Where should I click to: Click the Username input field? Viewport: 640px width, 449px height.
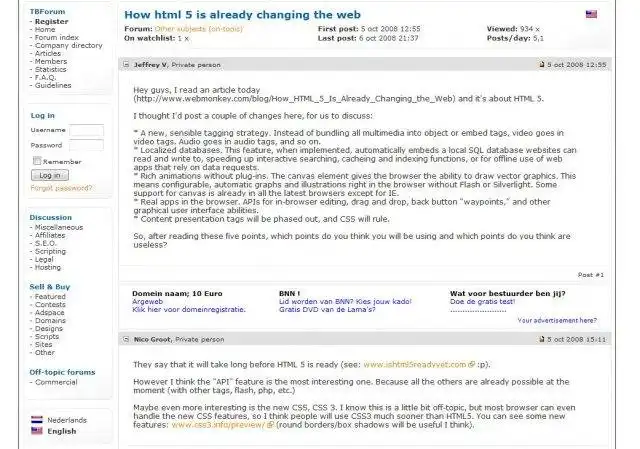86,130
